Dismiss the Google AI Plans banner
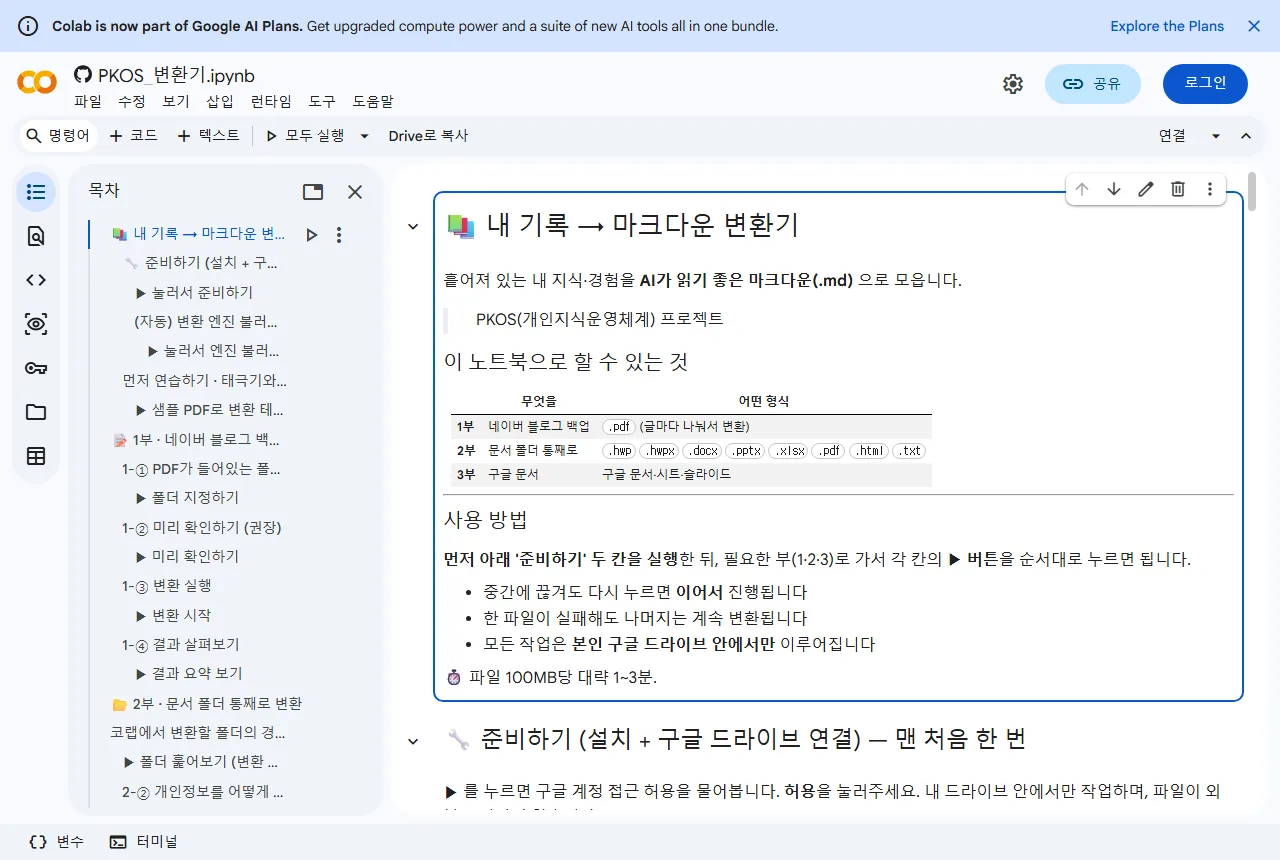Viewport: 1280px width, 860px height. coord(1254,26)
